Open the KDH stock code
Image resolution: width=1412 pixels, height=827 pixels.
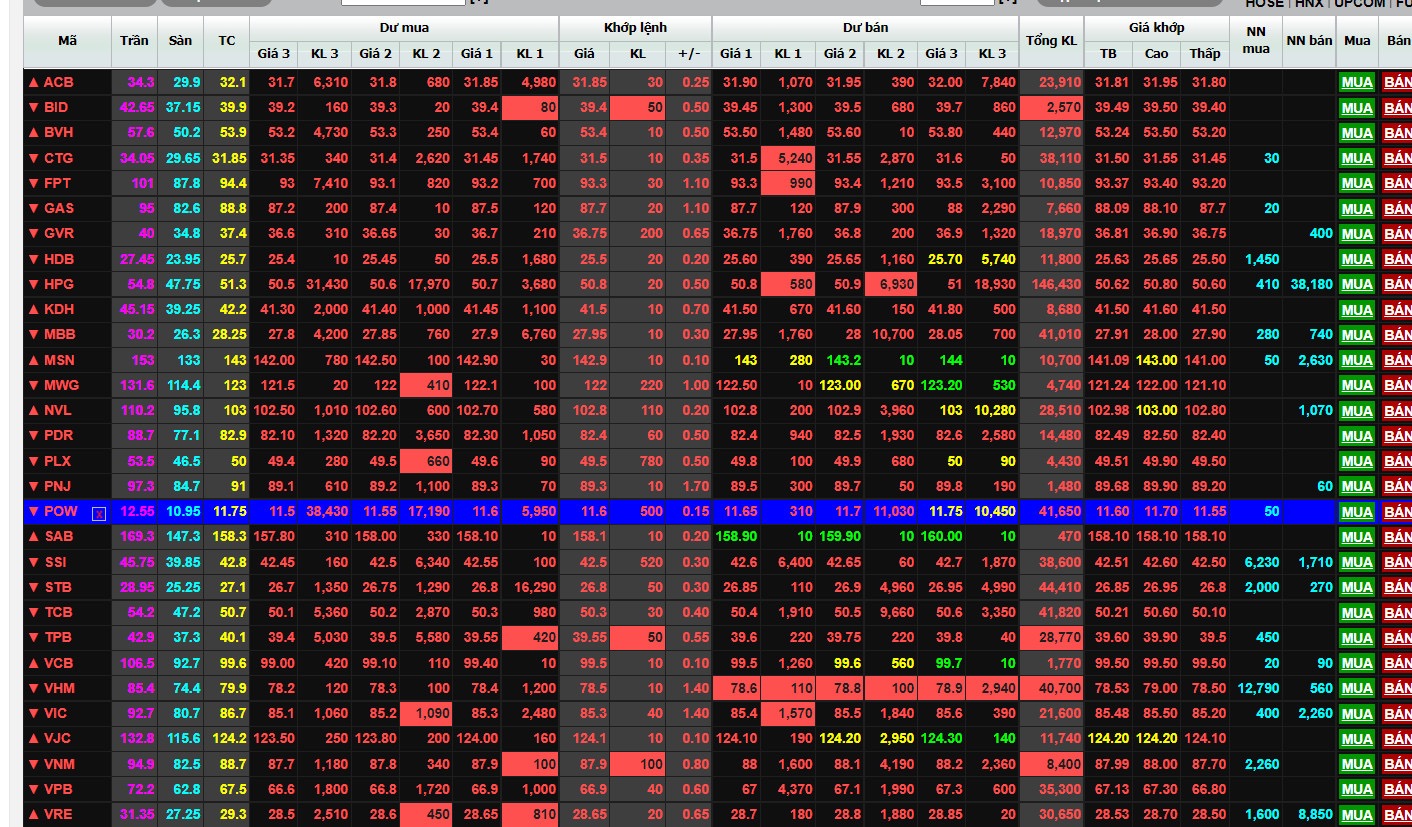click(x=59, y=309)
